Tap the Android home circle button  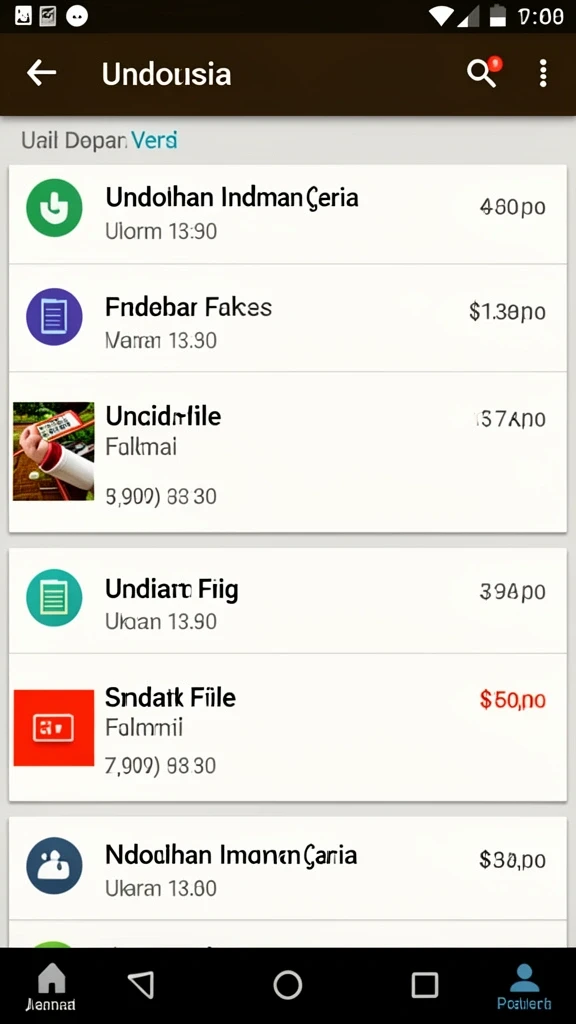287,985
